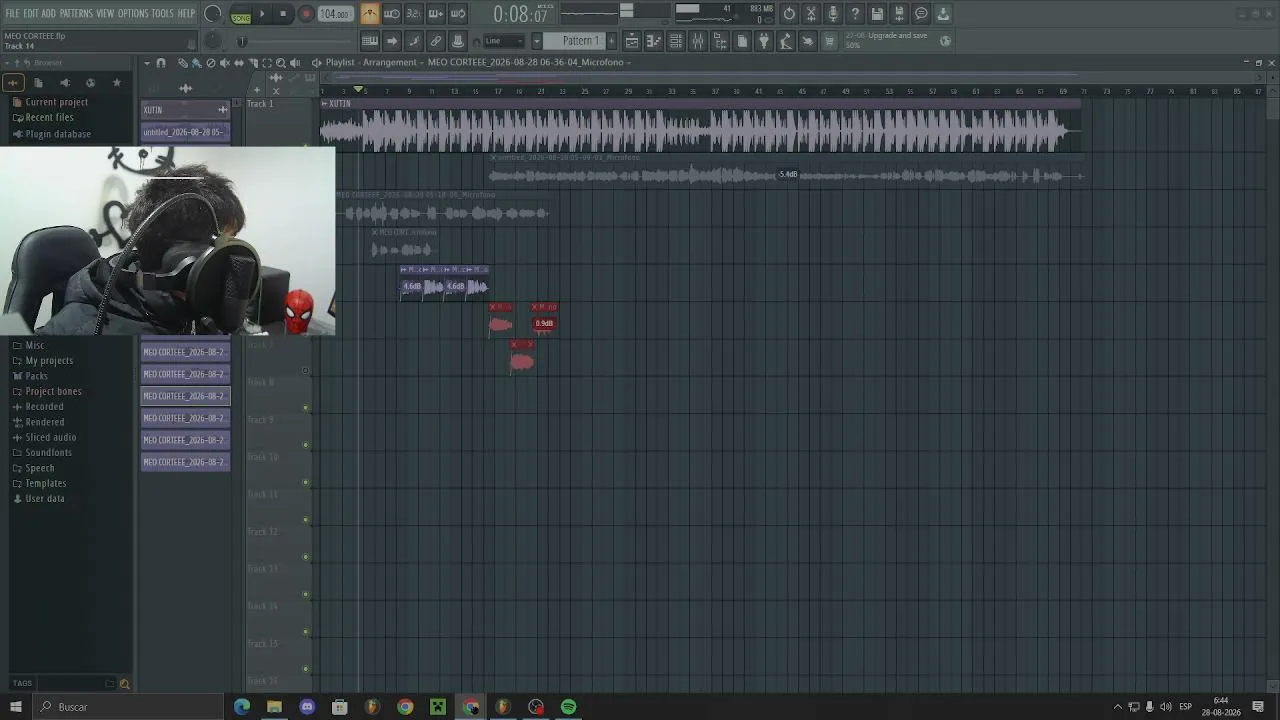This screenshot has width=1280, height=720.
Task: Click the tempo tapper icon
Action: point(786,41)
